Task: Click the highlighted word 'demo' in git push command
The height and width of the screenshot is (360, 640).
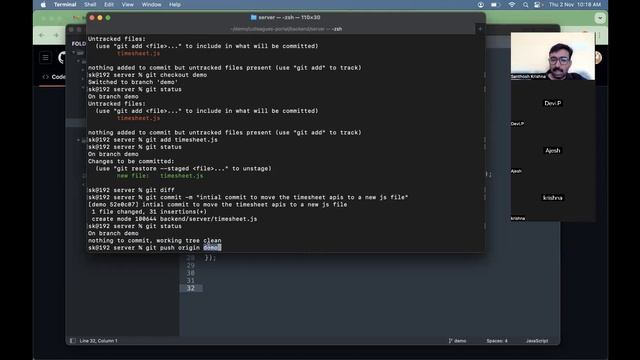Action: (212, 248)
